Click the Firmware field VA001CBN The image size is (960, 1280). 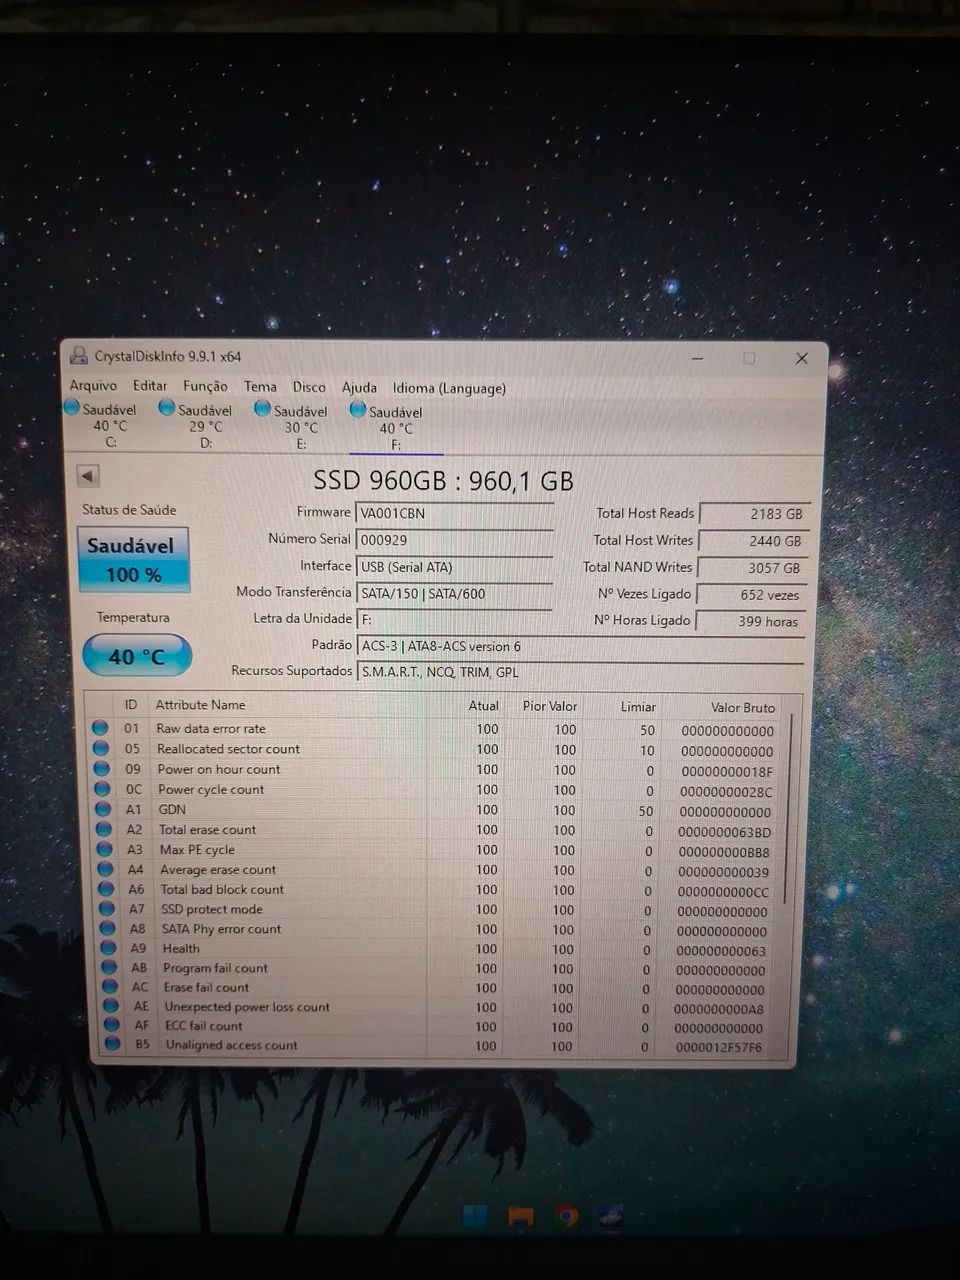[454, 513]
